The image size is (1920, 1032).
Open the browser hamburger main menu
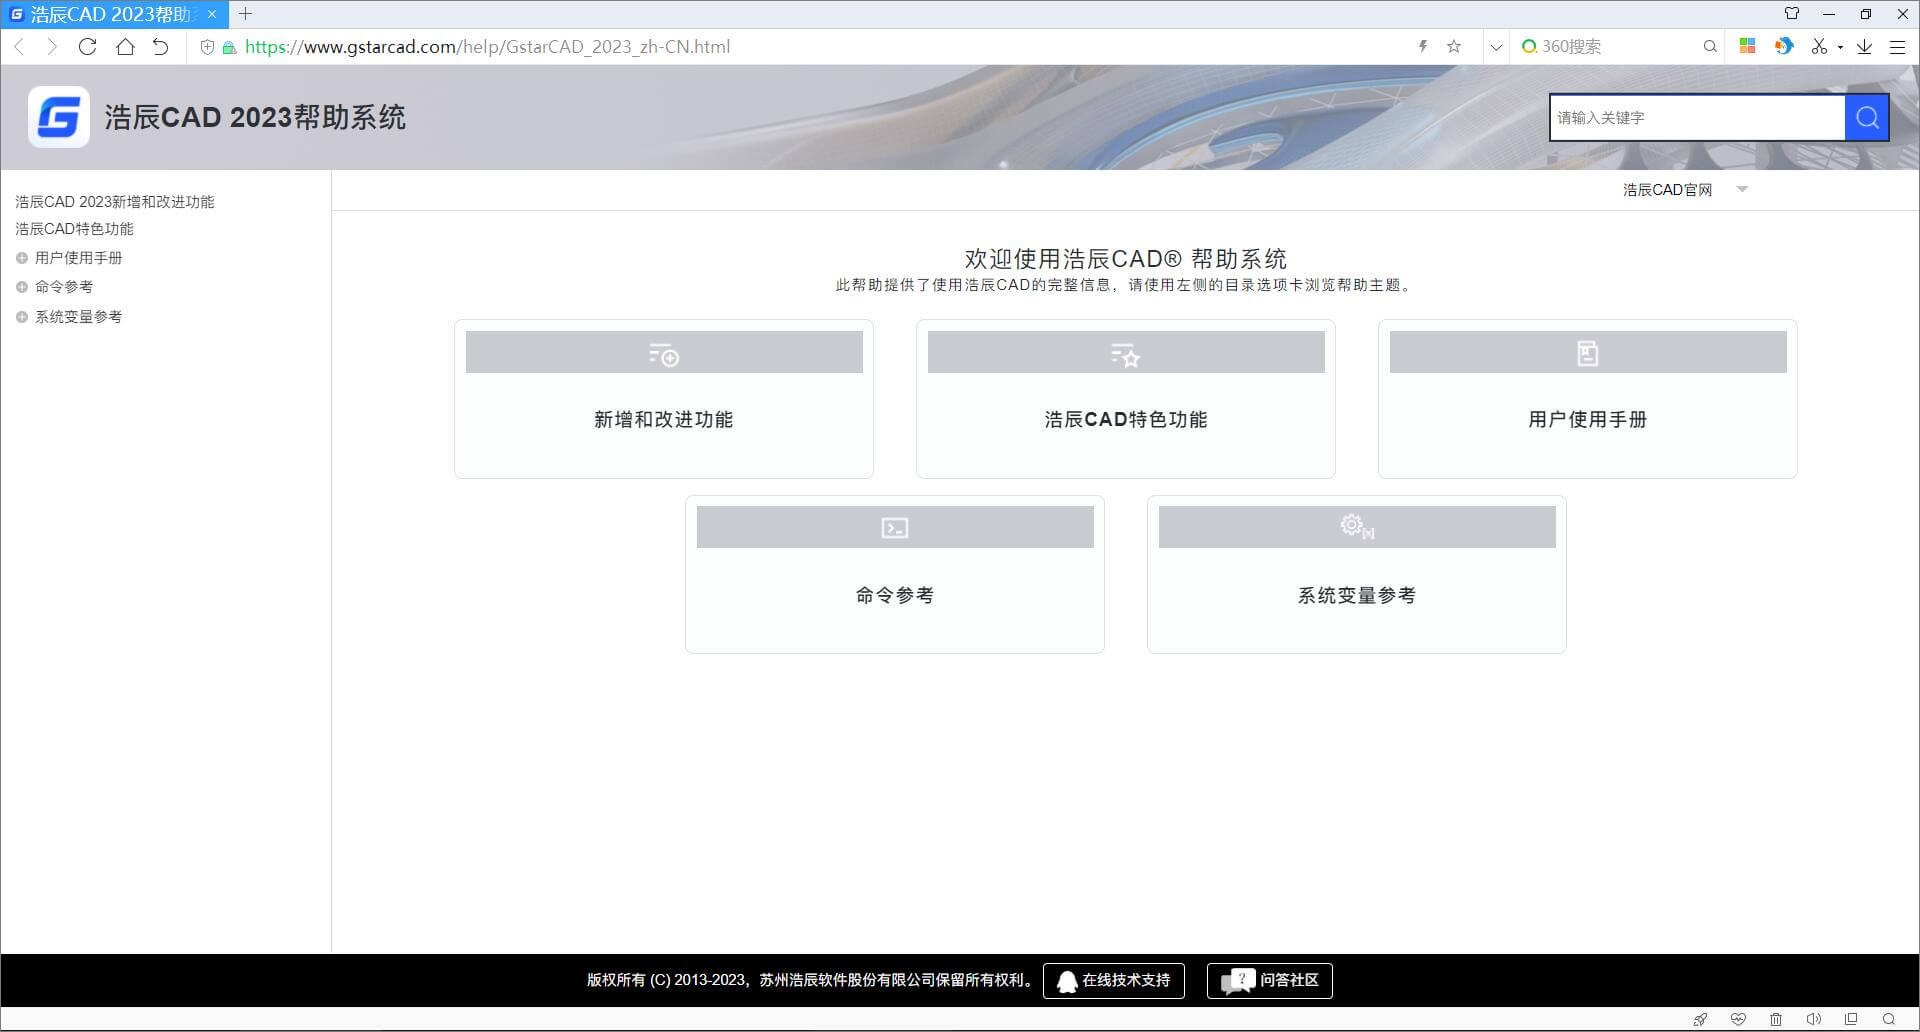pos(1897,47)
